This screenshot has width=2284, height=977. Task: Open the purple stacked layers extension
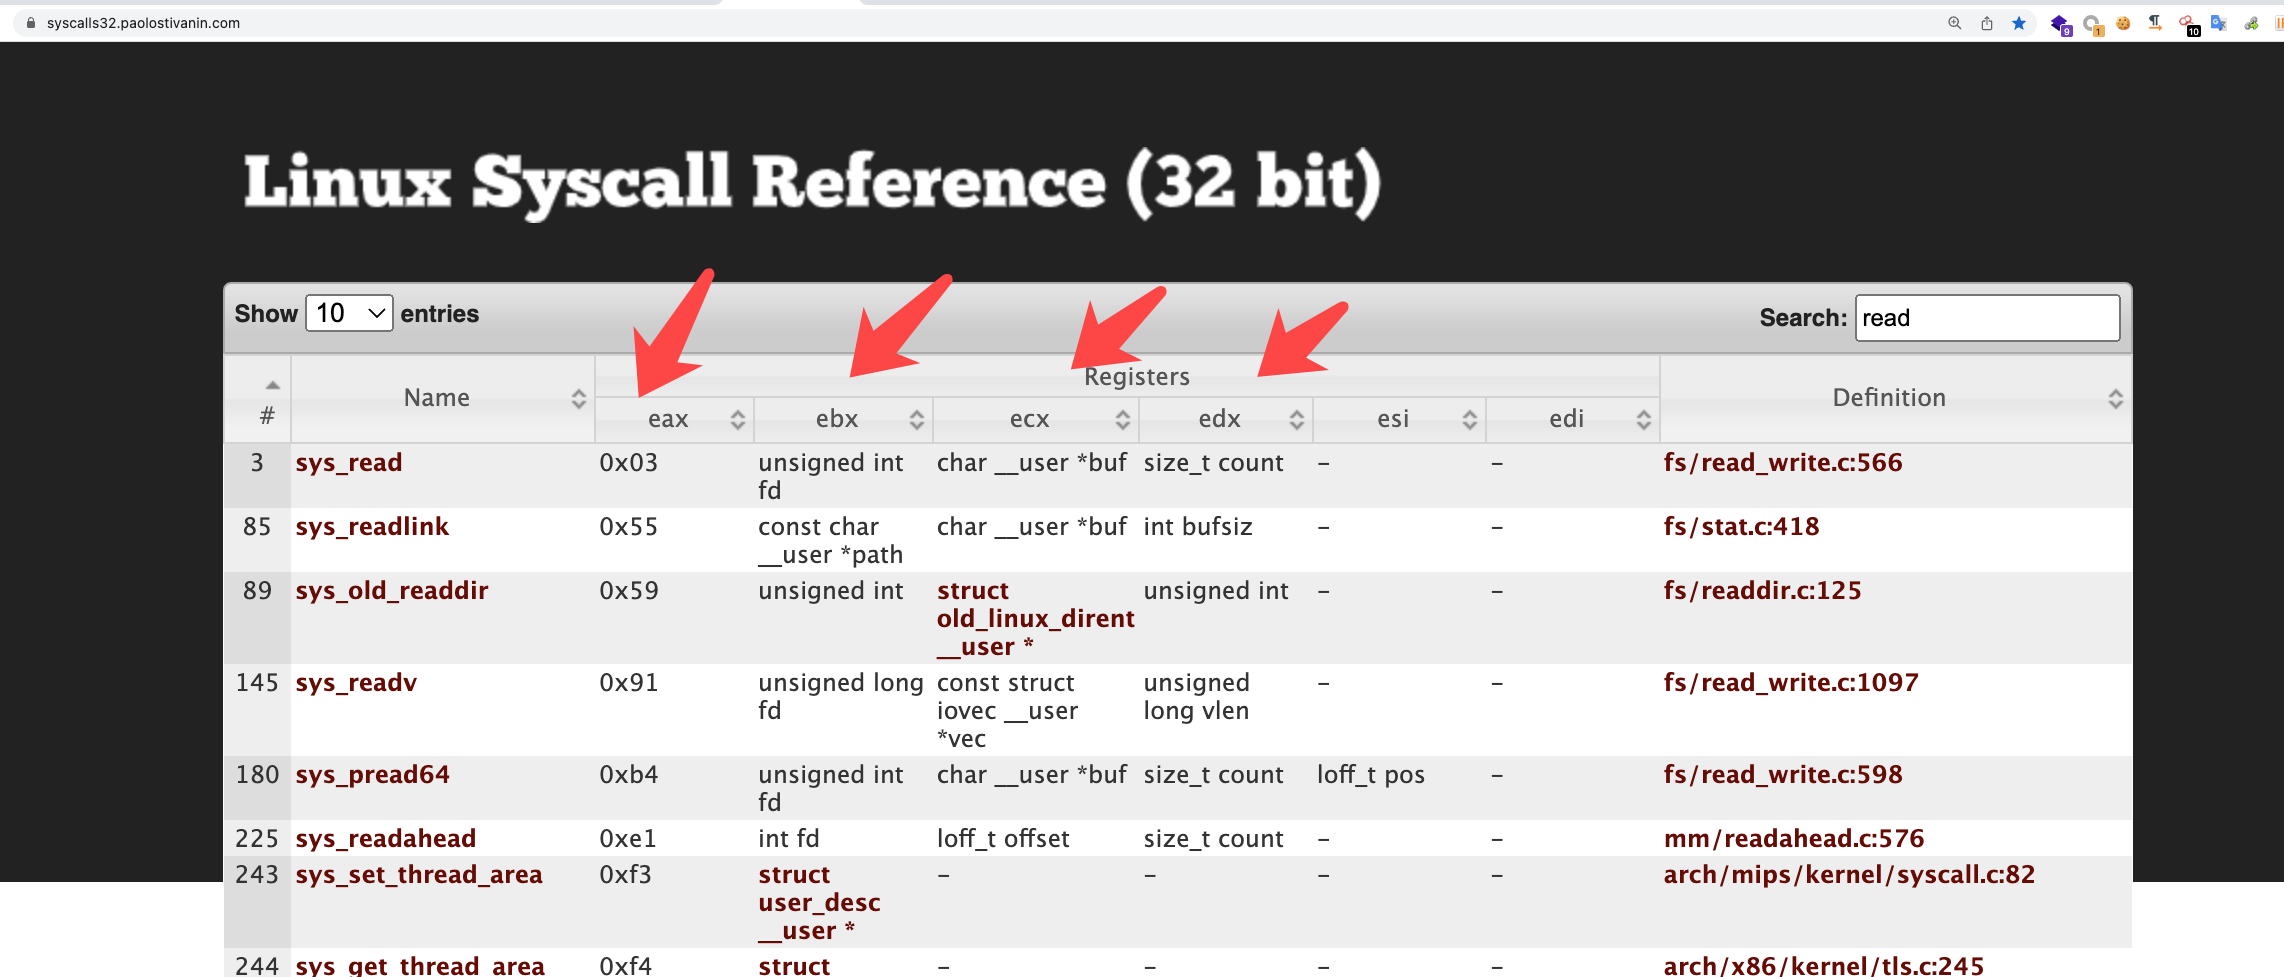point(2060,24)
